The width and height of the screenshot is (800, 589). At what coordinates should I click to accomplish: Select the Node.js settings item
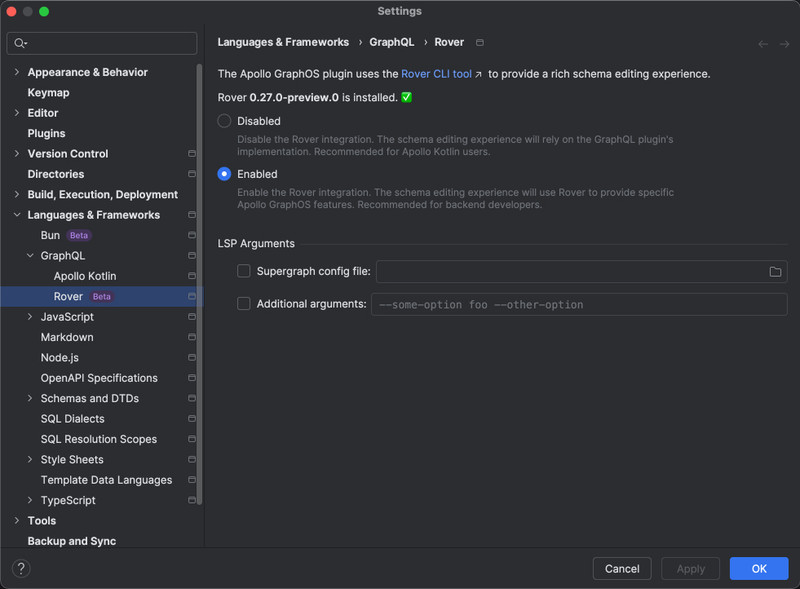coord(60,358)
